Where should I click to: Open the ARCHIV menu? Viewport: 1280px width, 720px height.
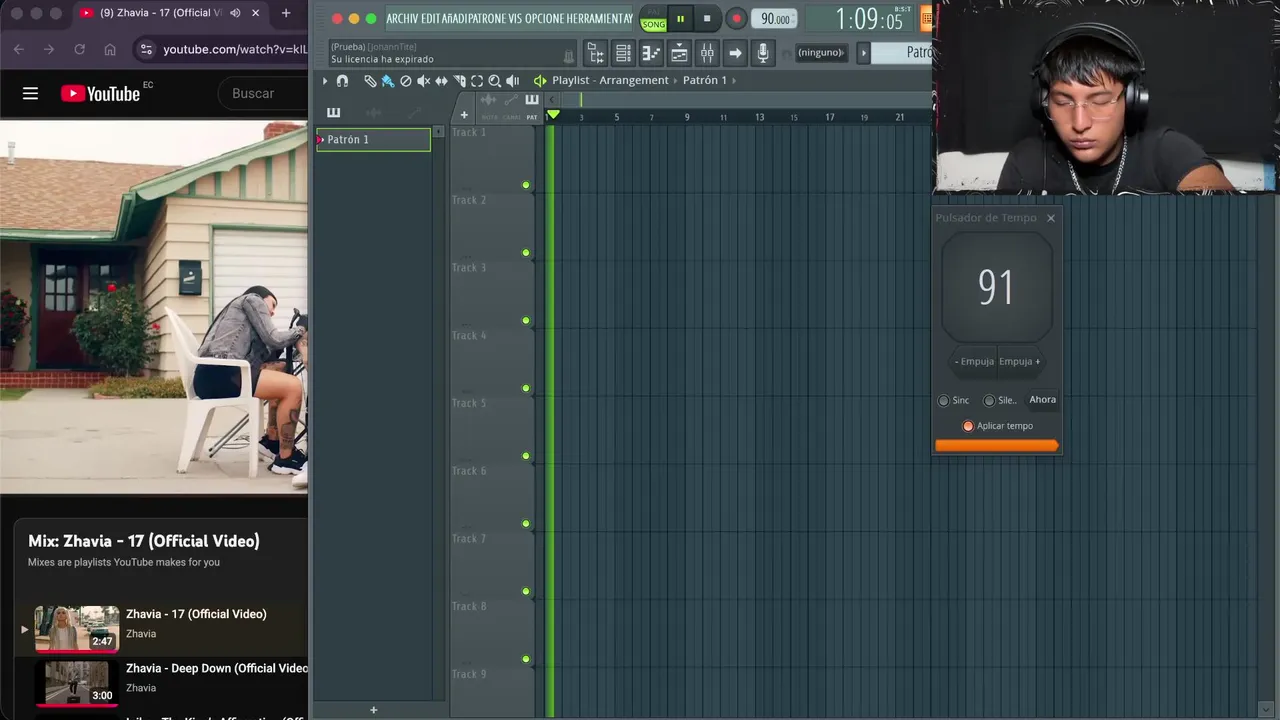pos(402,19)
